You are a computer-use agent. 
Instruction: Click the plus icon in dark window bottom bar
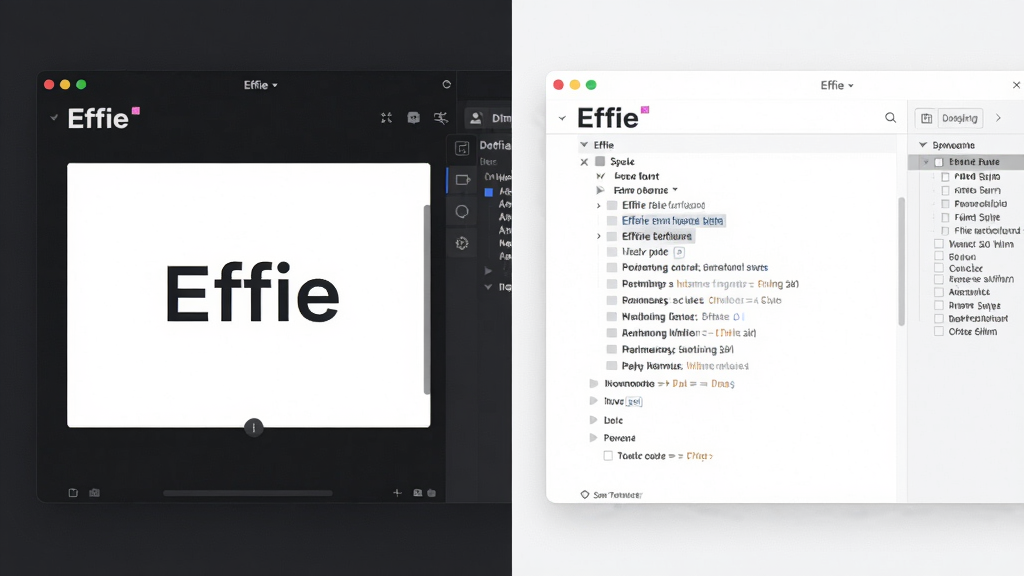397,492
